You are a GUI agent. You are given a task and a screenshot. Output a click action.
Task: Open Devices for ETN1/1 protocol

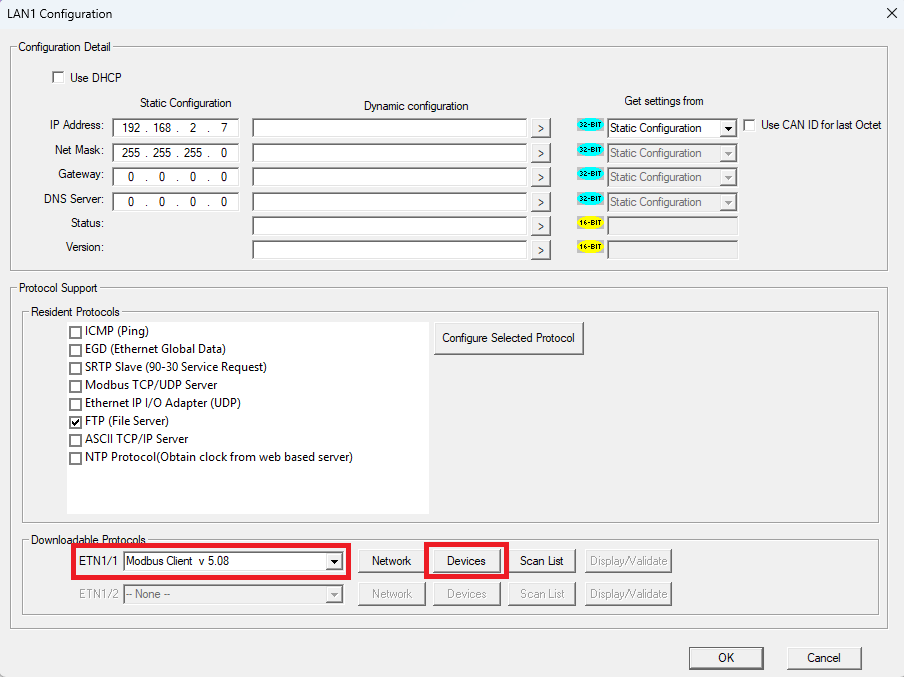(466, 561)
